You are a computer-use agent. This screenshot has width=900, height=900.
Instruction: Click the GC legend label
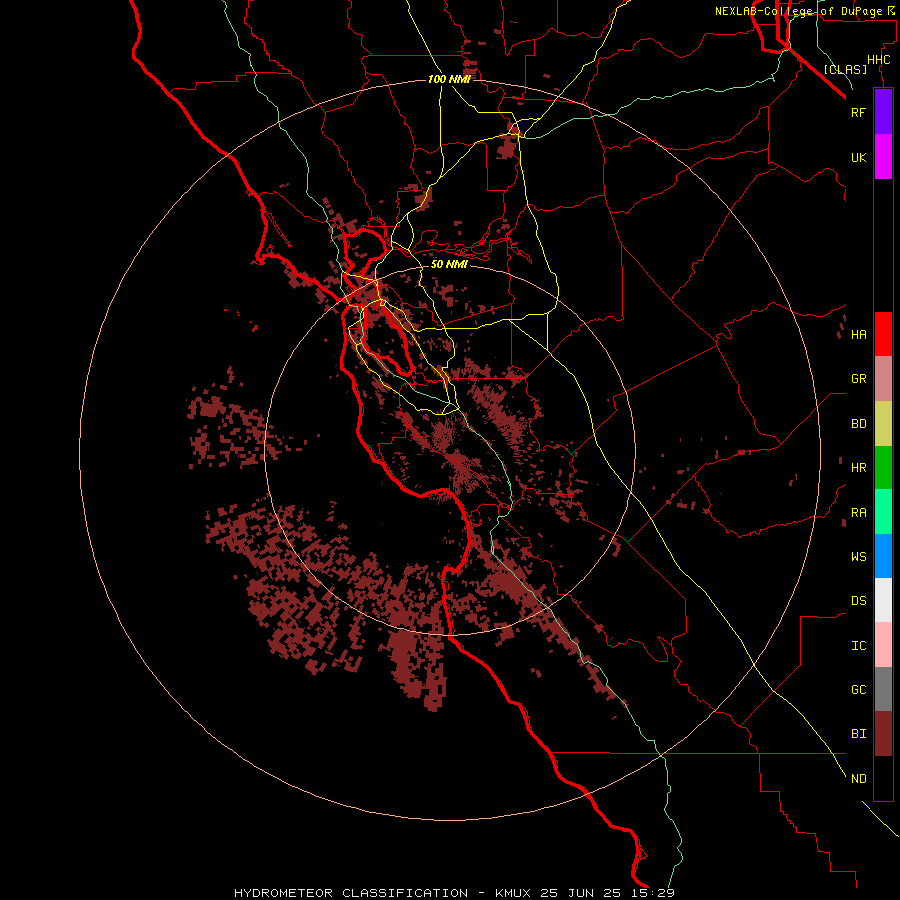tap(859, 690)
